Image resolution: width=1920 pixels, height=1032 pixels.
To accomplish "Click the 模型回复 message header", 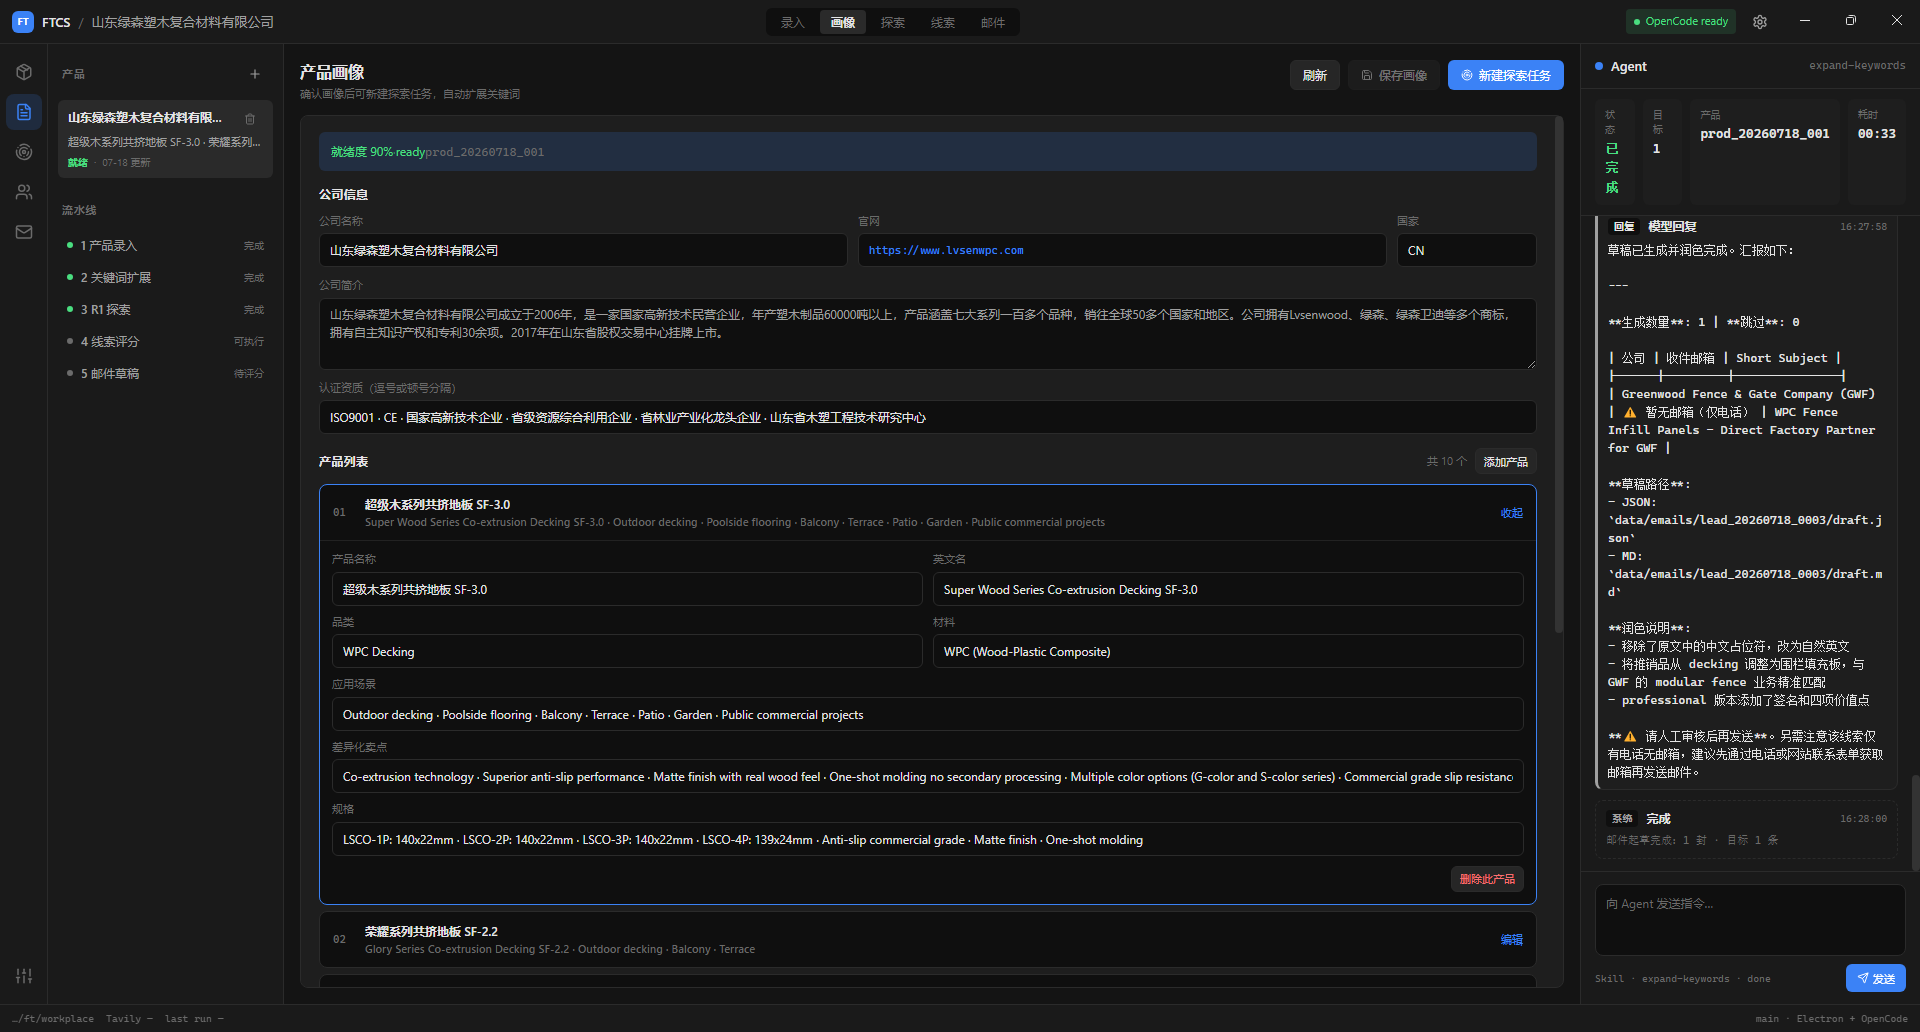I will (1672, 227).
